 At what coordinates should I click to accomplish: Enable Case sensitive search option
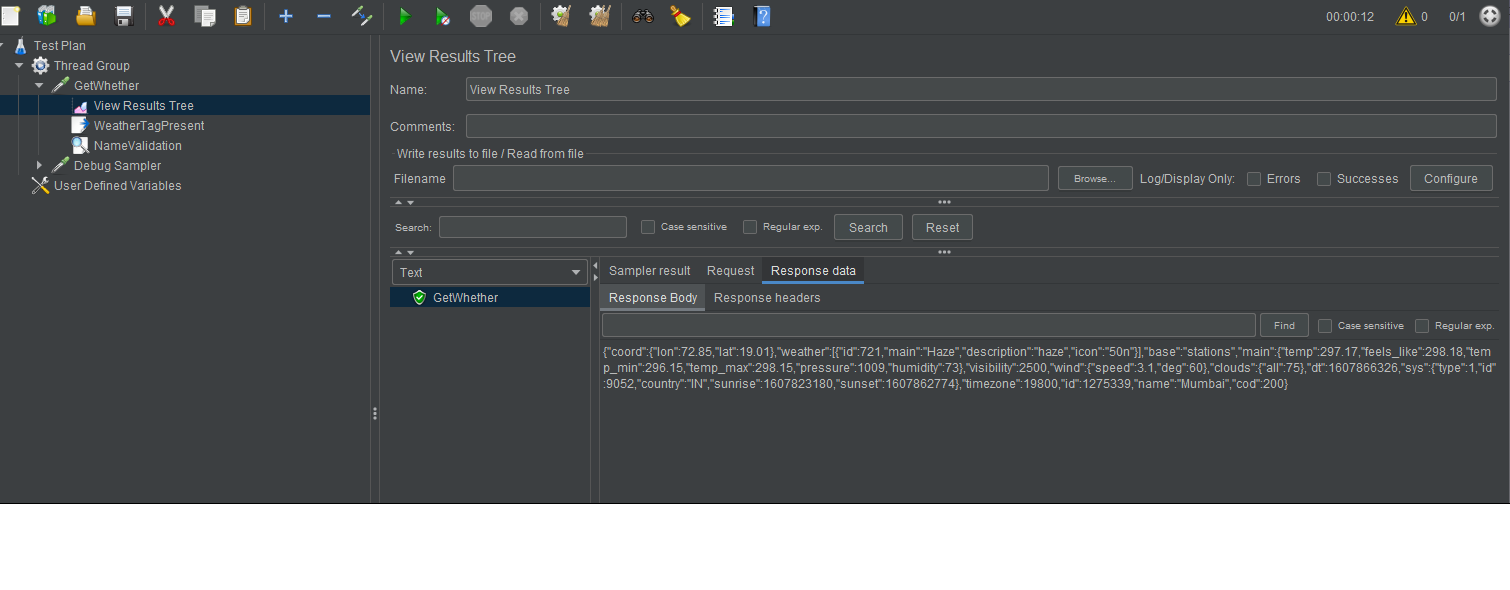pyautogui.click(x=648, y=226)
